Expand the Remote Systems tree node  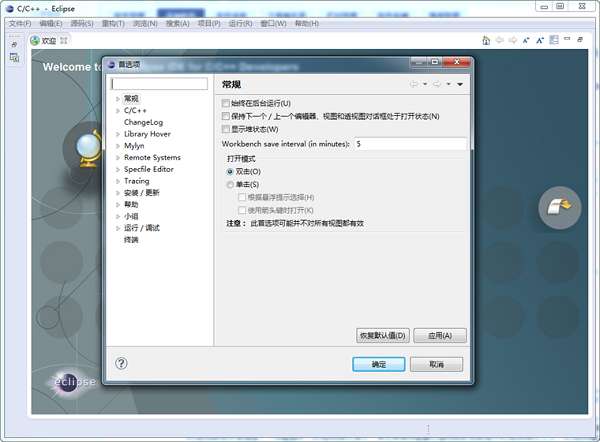coord(118,158)
